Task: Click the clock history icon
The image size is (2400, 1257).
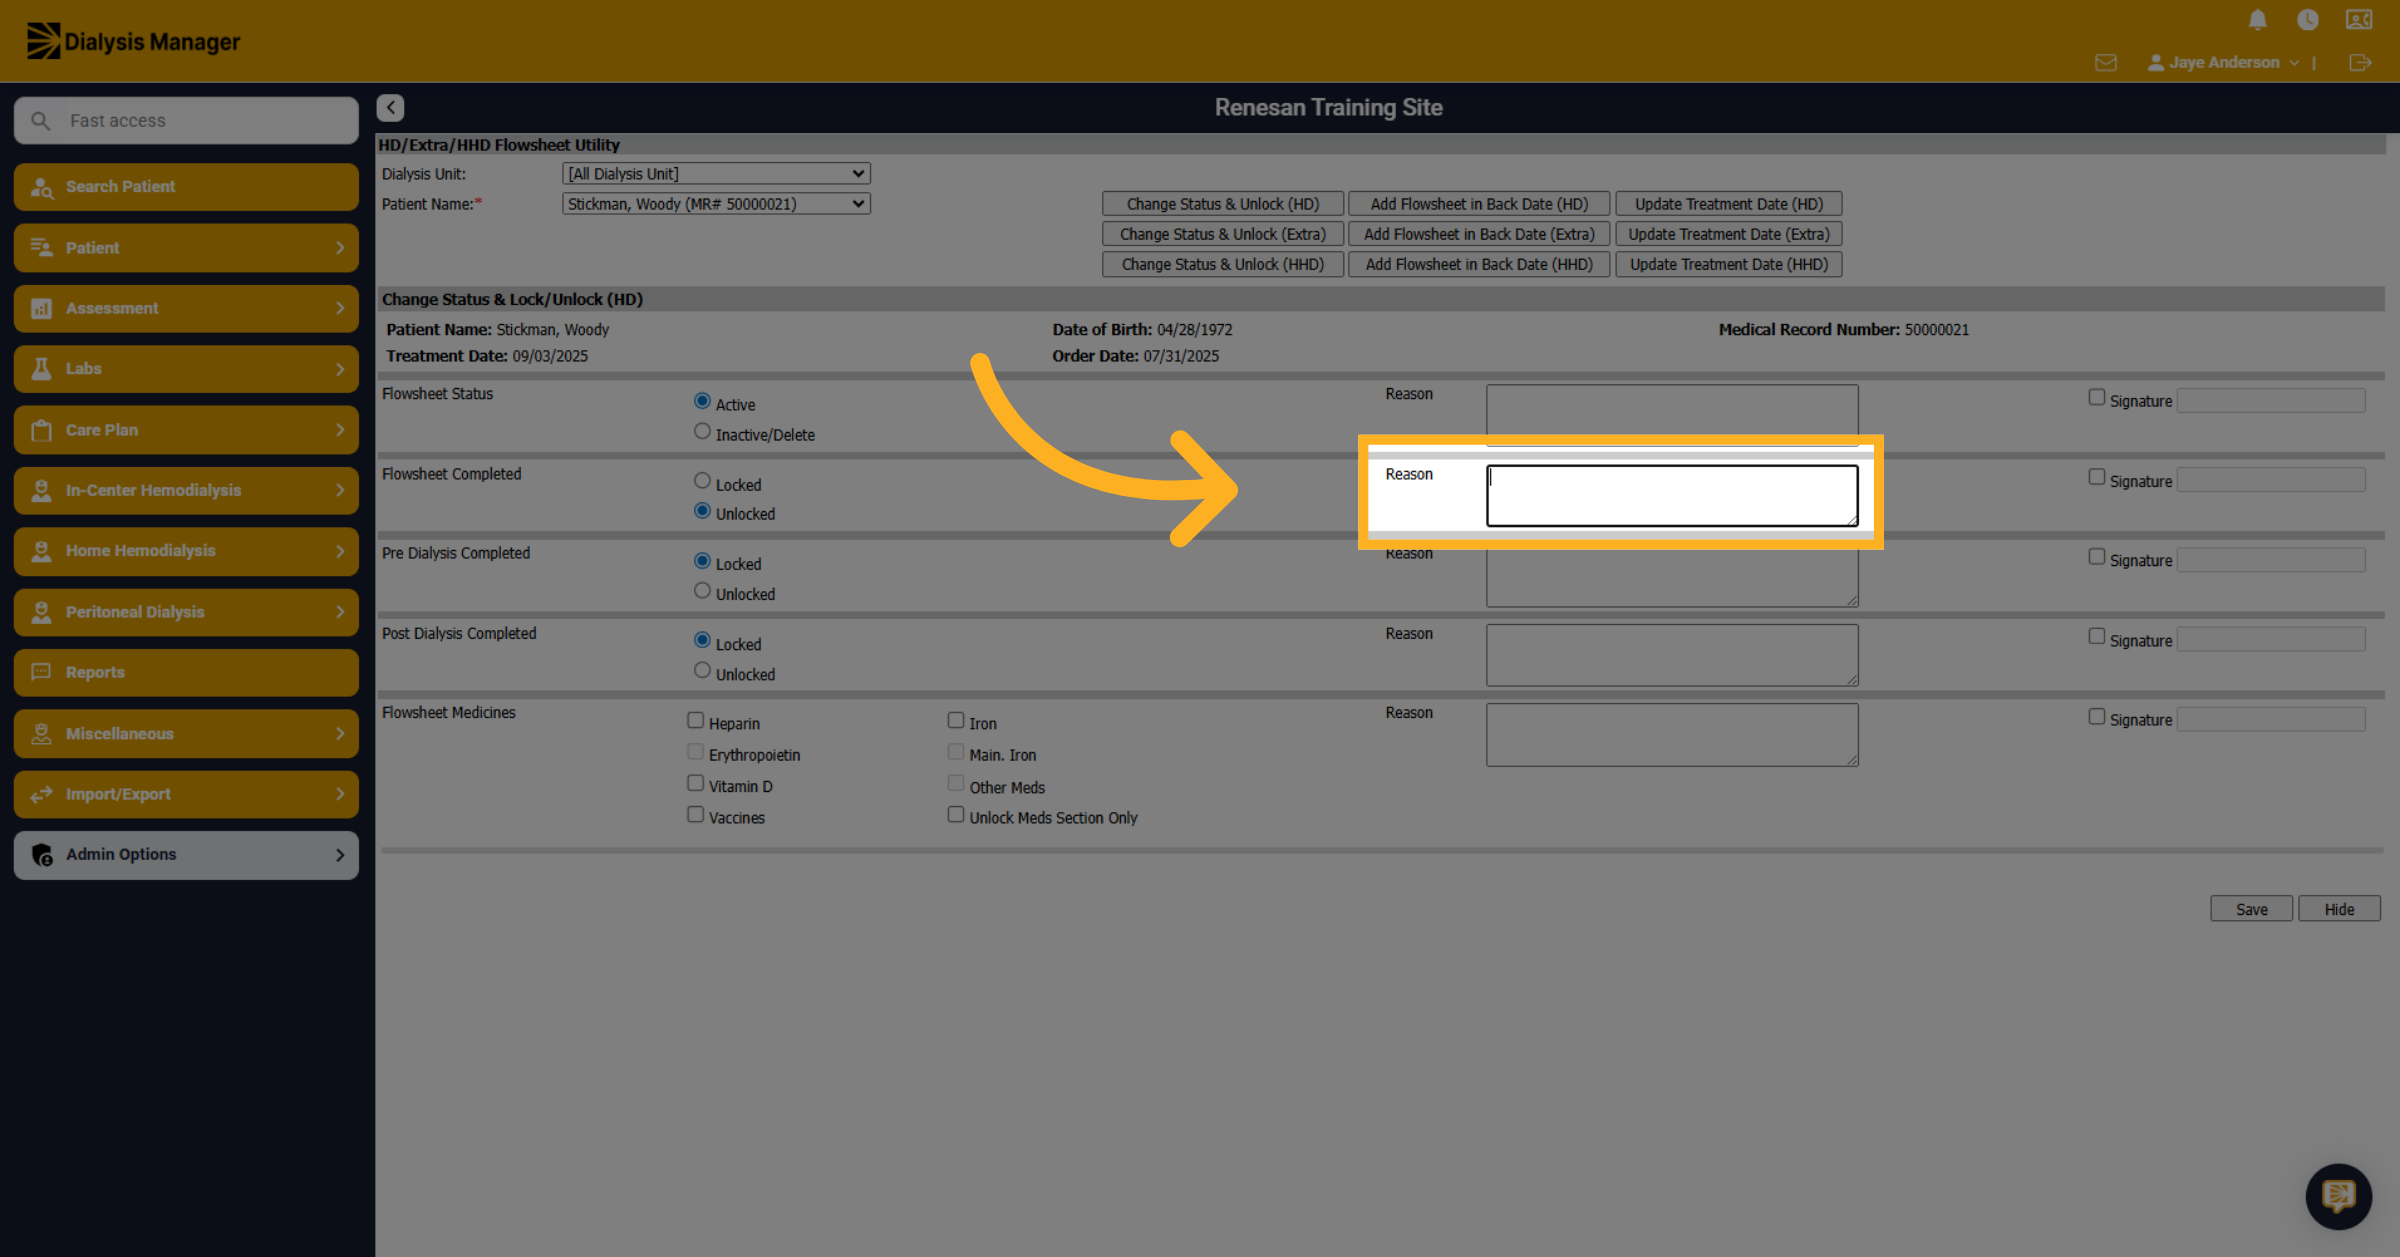Action: pos(2308,20)
